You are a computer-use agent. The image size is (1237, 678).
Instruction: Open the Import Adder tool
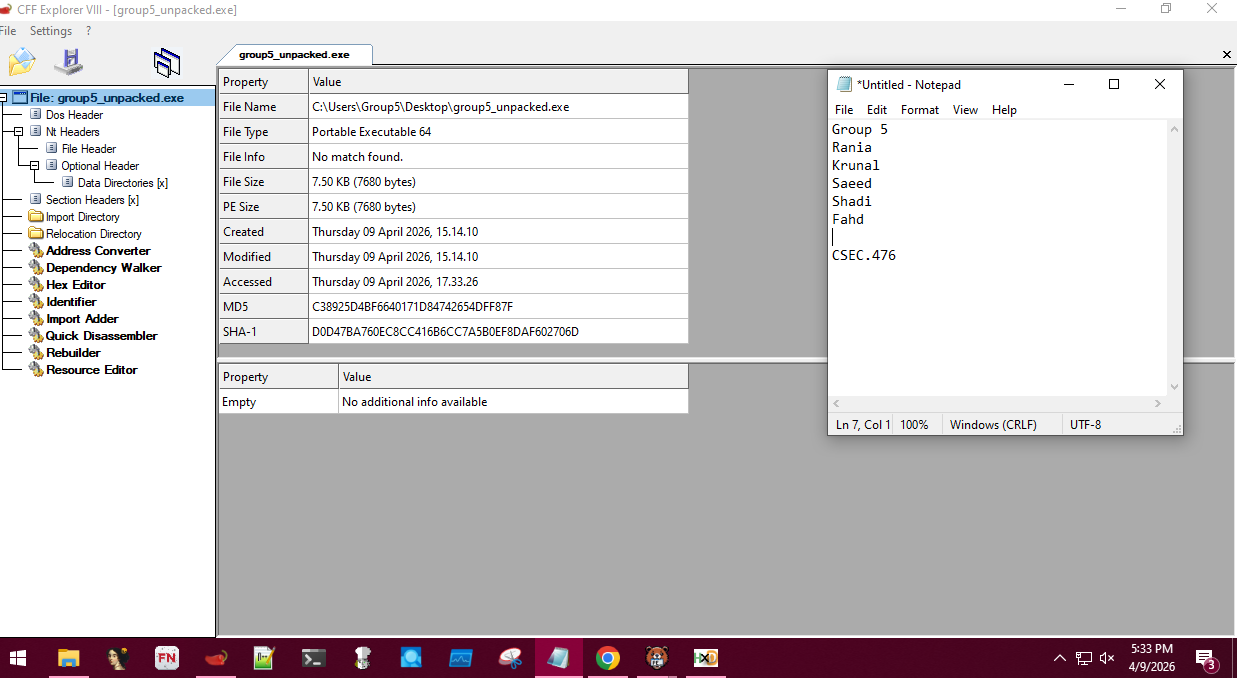click(82, 319)
